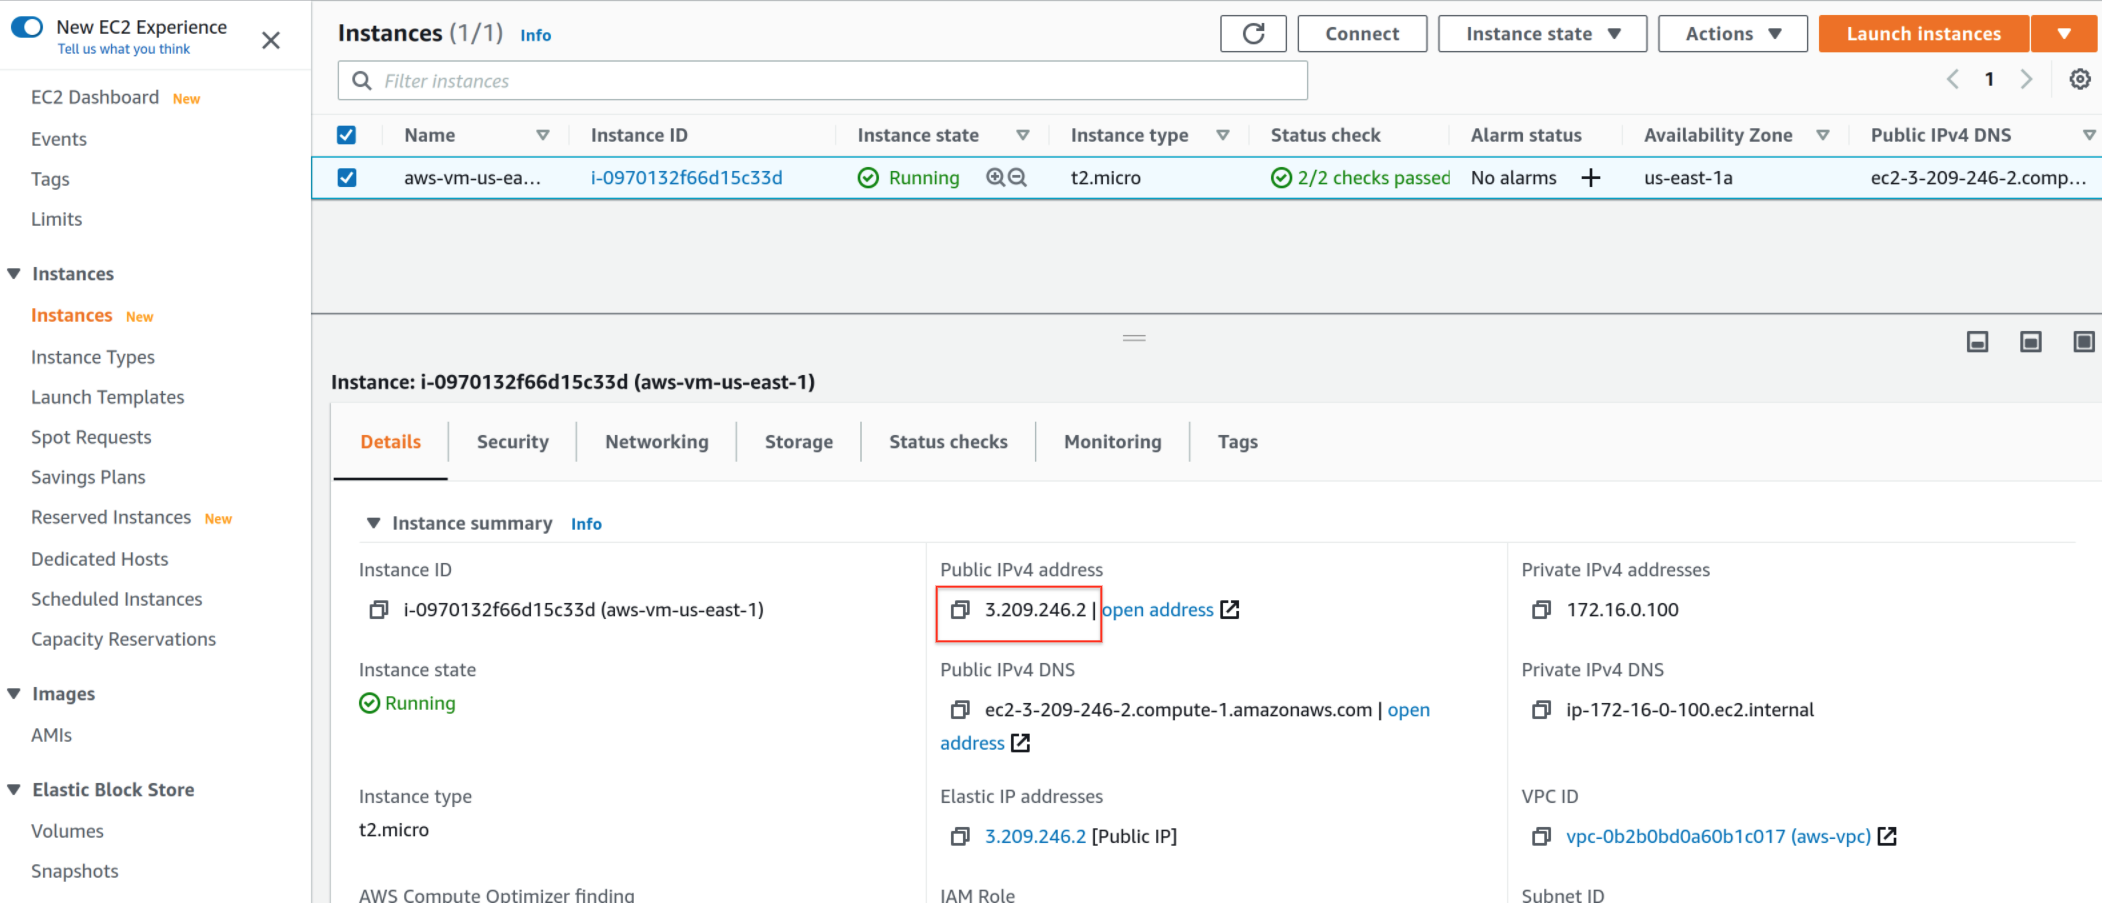Image resolution: width=2102 pixels, height=916 pixels.
Task: Zoom in filter icon beside Running state
Action: pos(995,177)
